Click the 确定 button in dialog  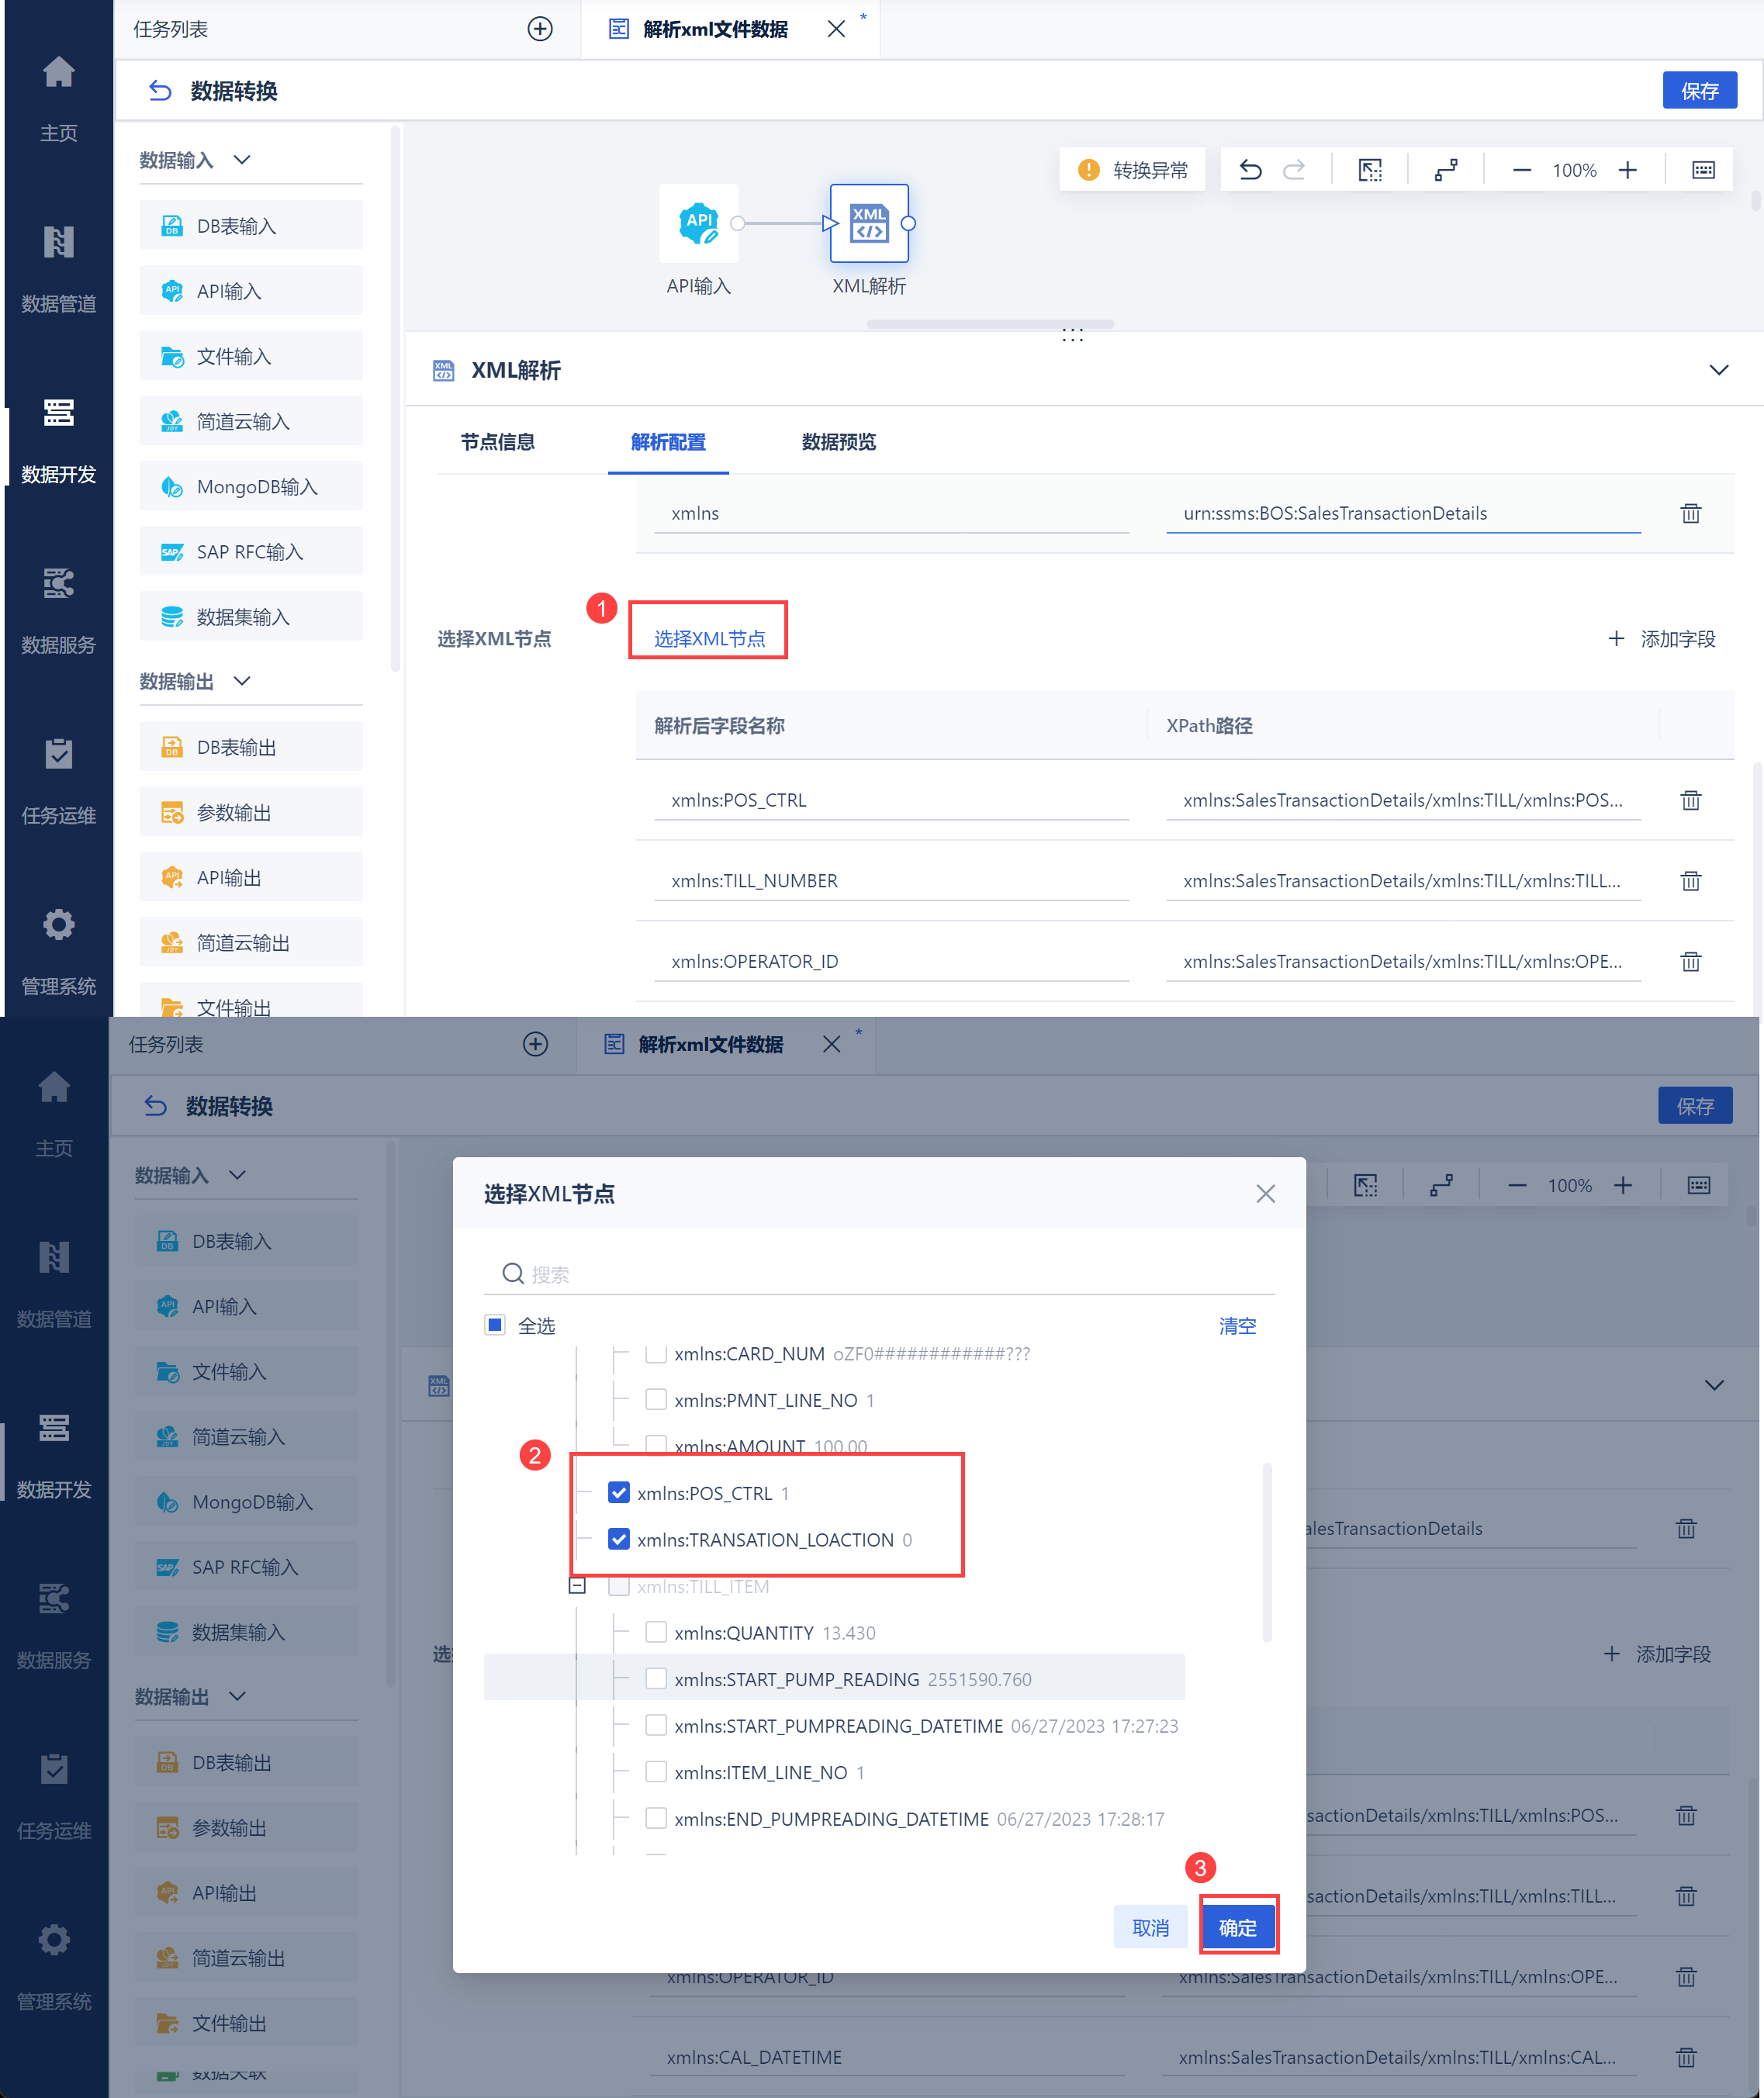pos(1237,1927)
